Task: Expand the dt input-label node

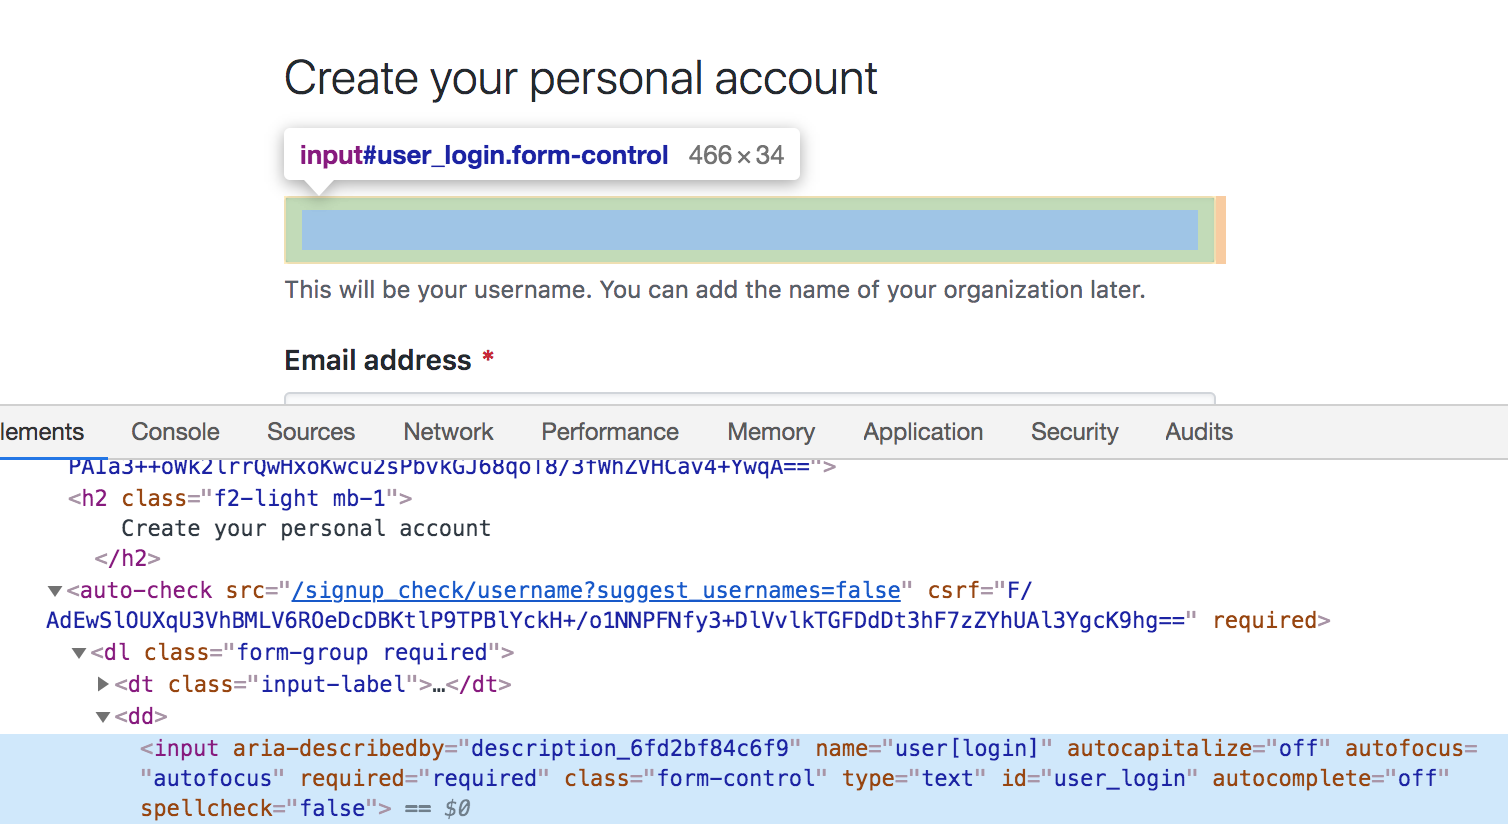Action: pos(103,684)
